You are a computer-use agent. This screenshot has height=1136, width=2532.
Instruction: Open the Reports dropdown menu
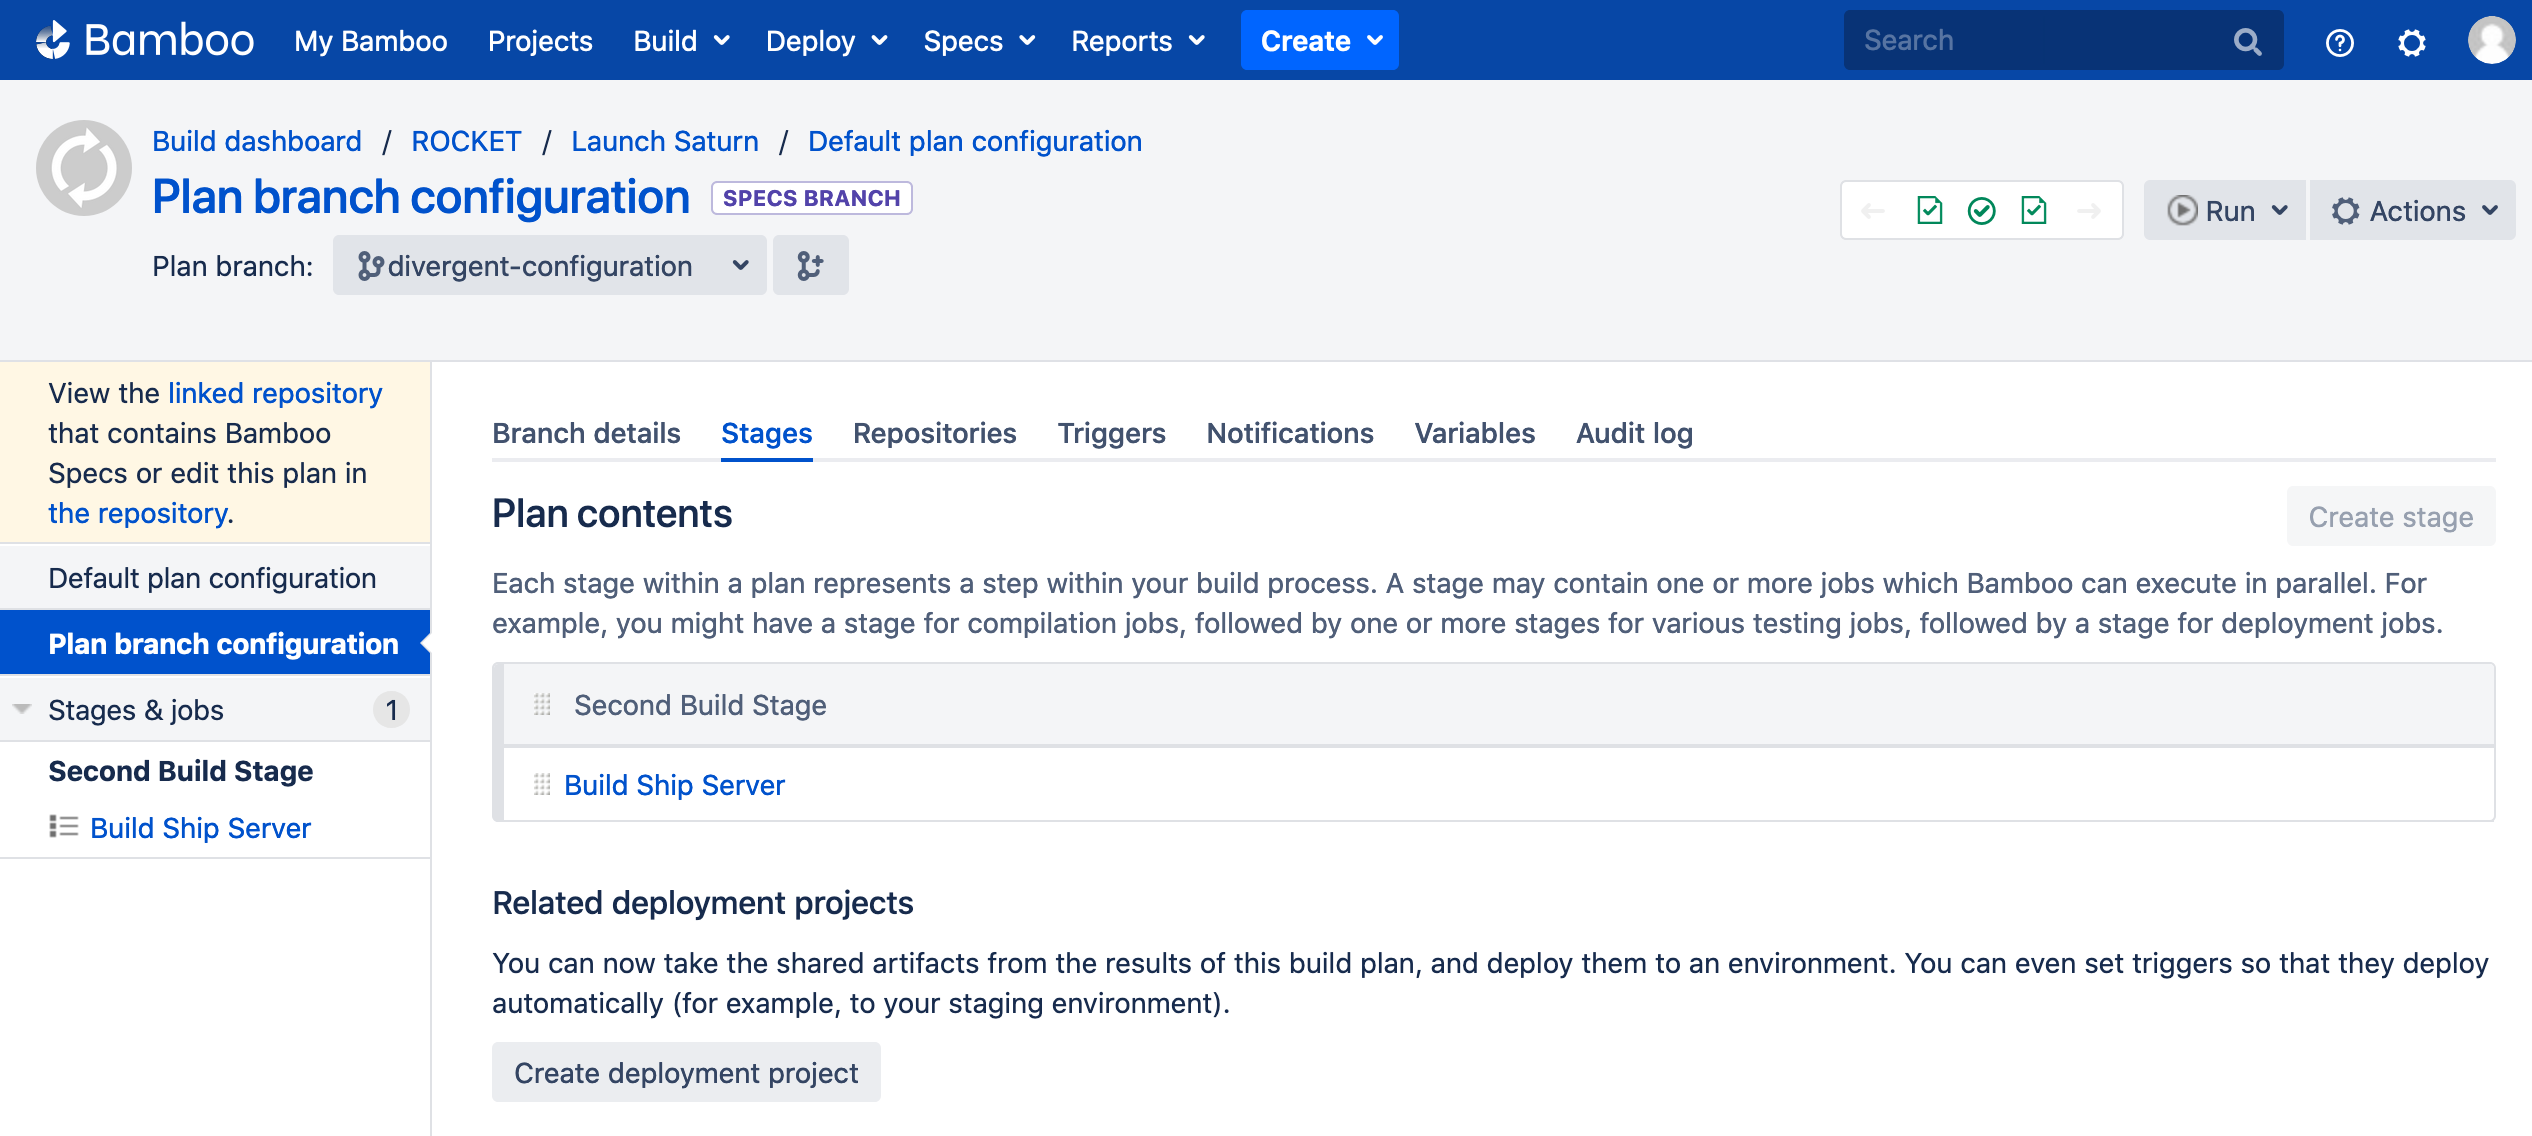click(1138, 41)
